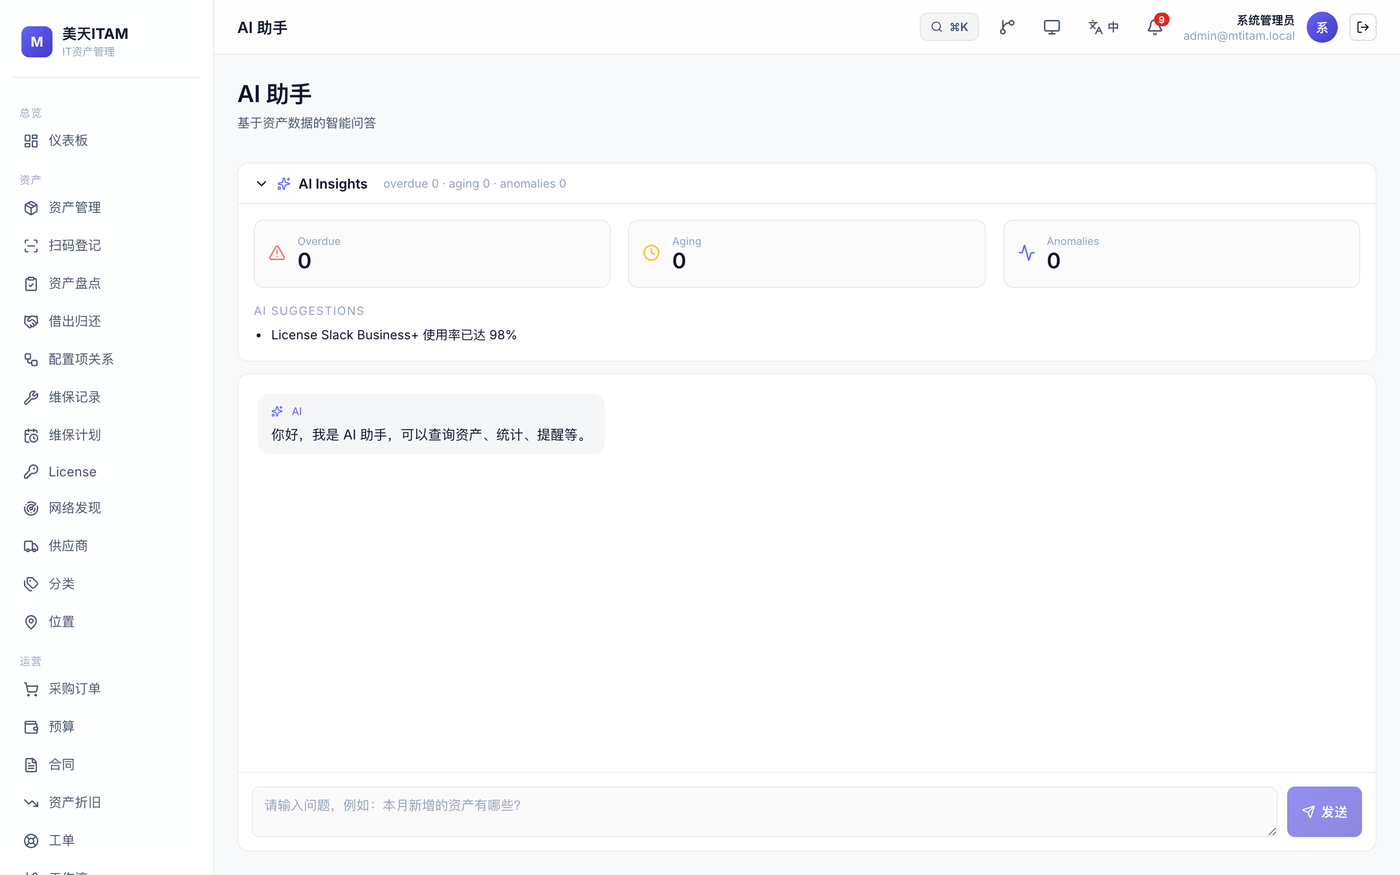This screenshot has width=1400, height=875.
Task: Click the 资产折旧 trend-down icon
Action: click(31, 803)
